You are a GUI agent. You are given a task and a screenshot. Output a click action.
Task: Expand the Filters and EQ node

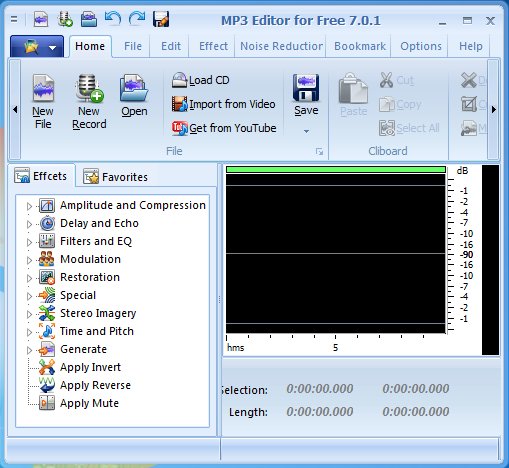tap(29, 242)
